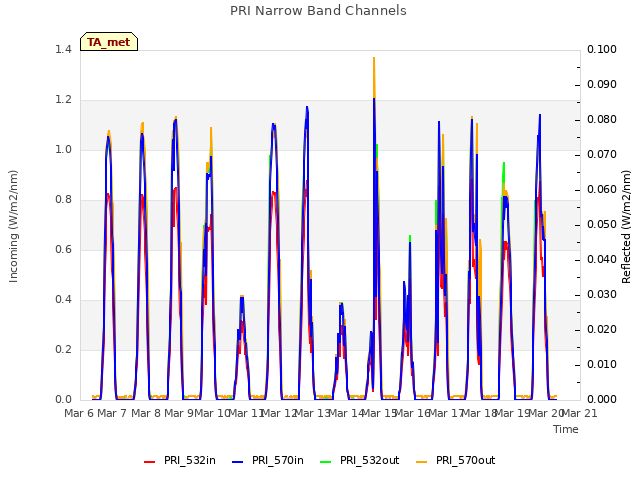Toggle the PRI_570out legend entry
The width and height of the screenshot is (640, 480).
pos(456,460)
